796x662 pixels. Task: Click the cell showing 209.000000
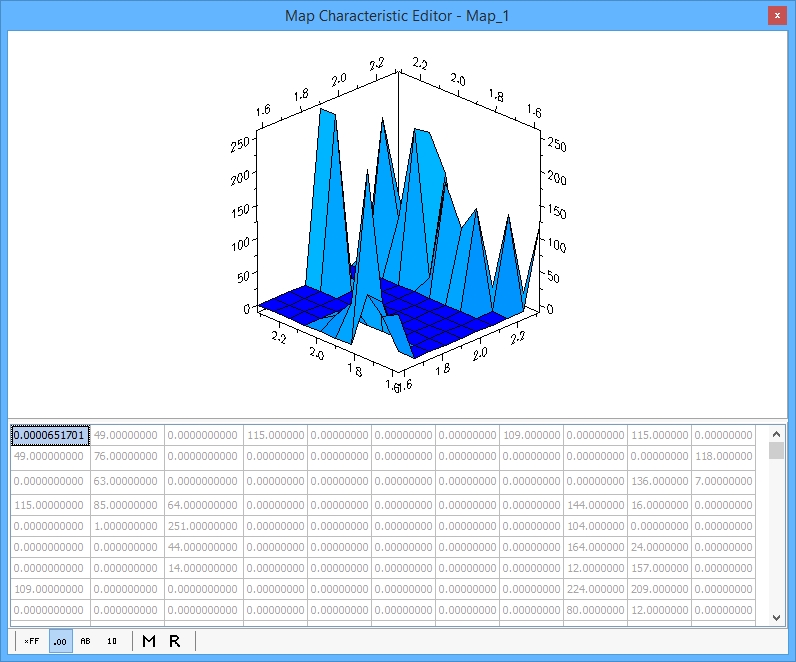pyautogui.click(x=659, y=588)
